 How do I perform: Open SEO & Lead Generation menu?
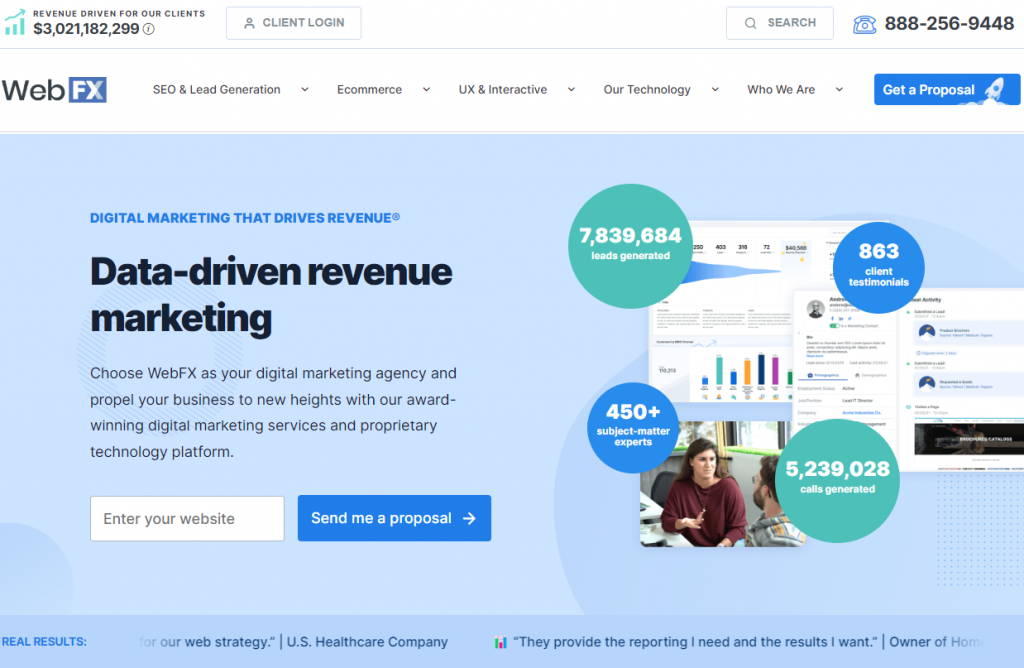coord(217,89)
